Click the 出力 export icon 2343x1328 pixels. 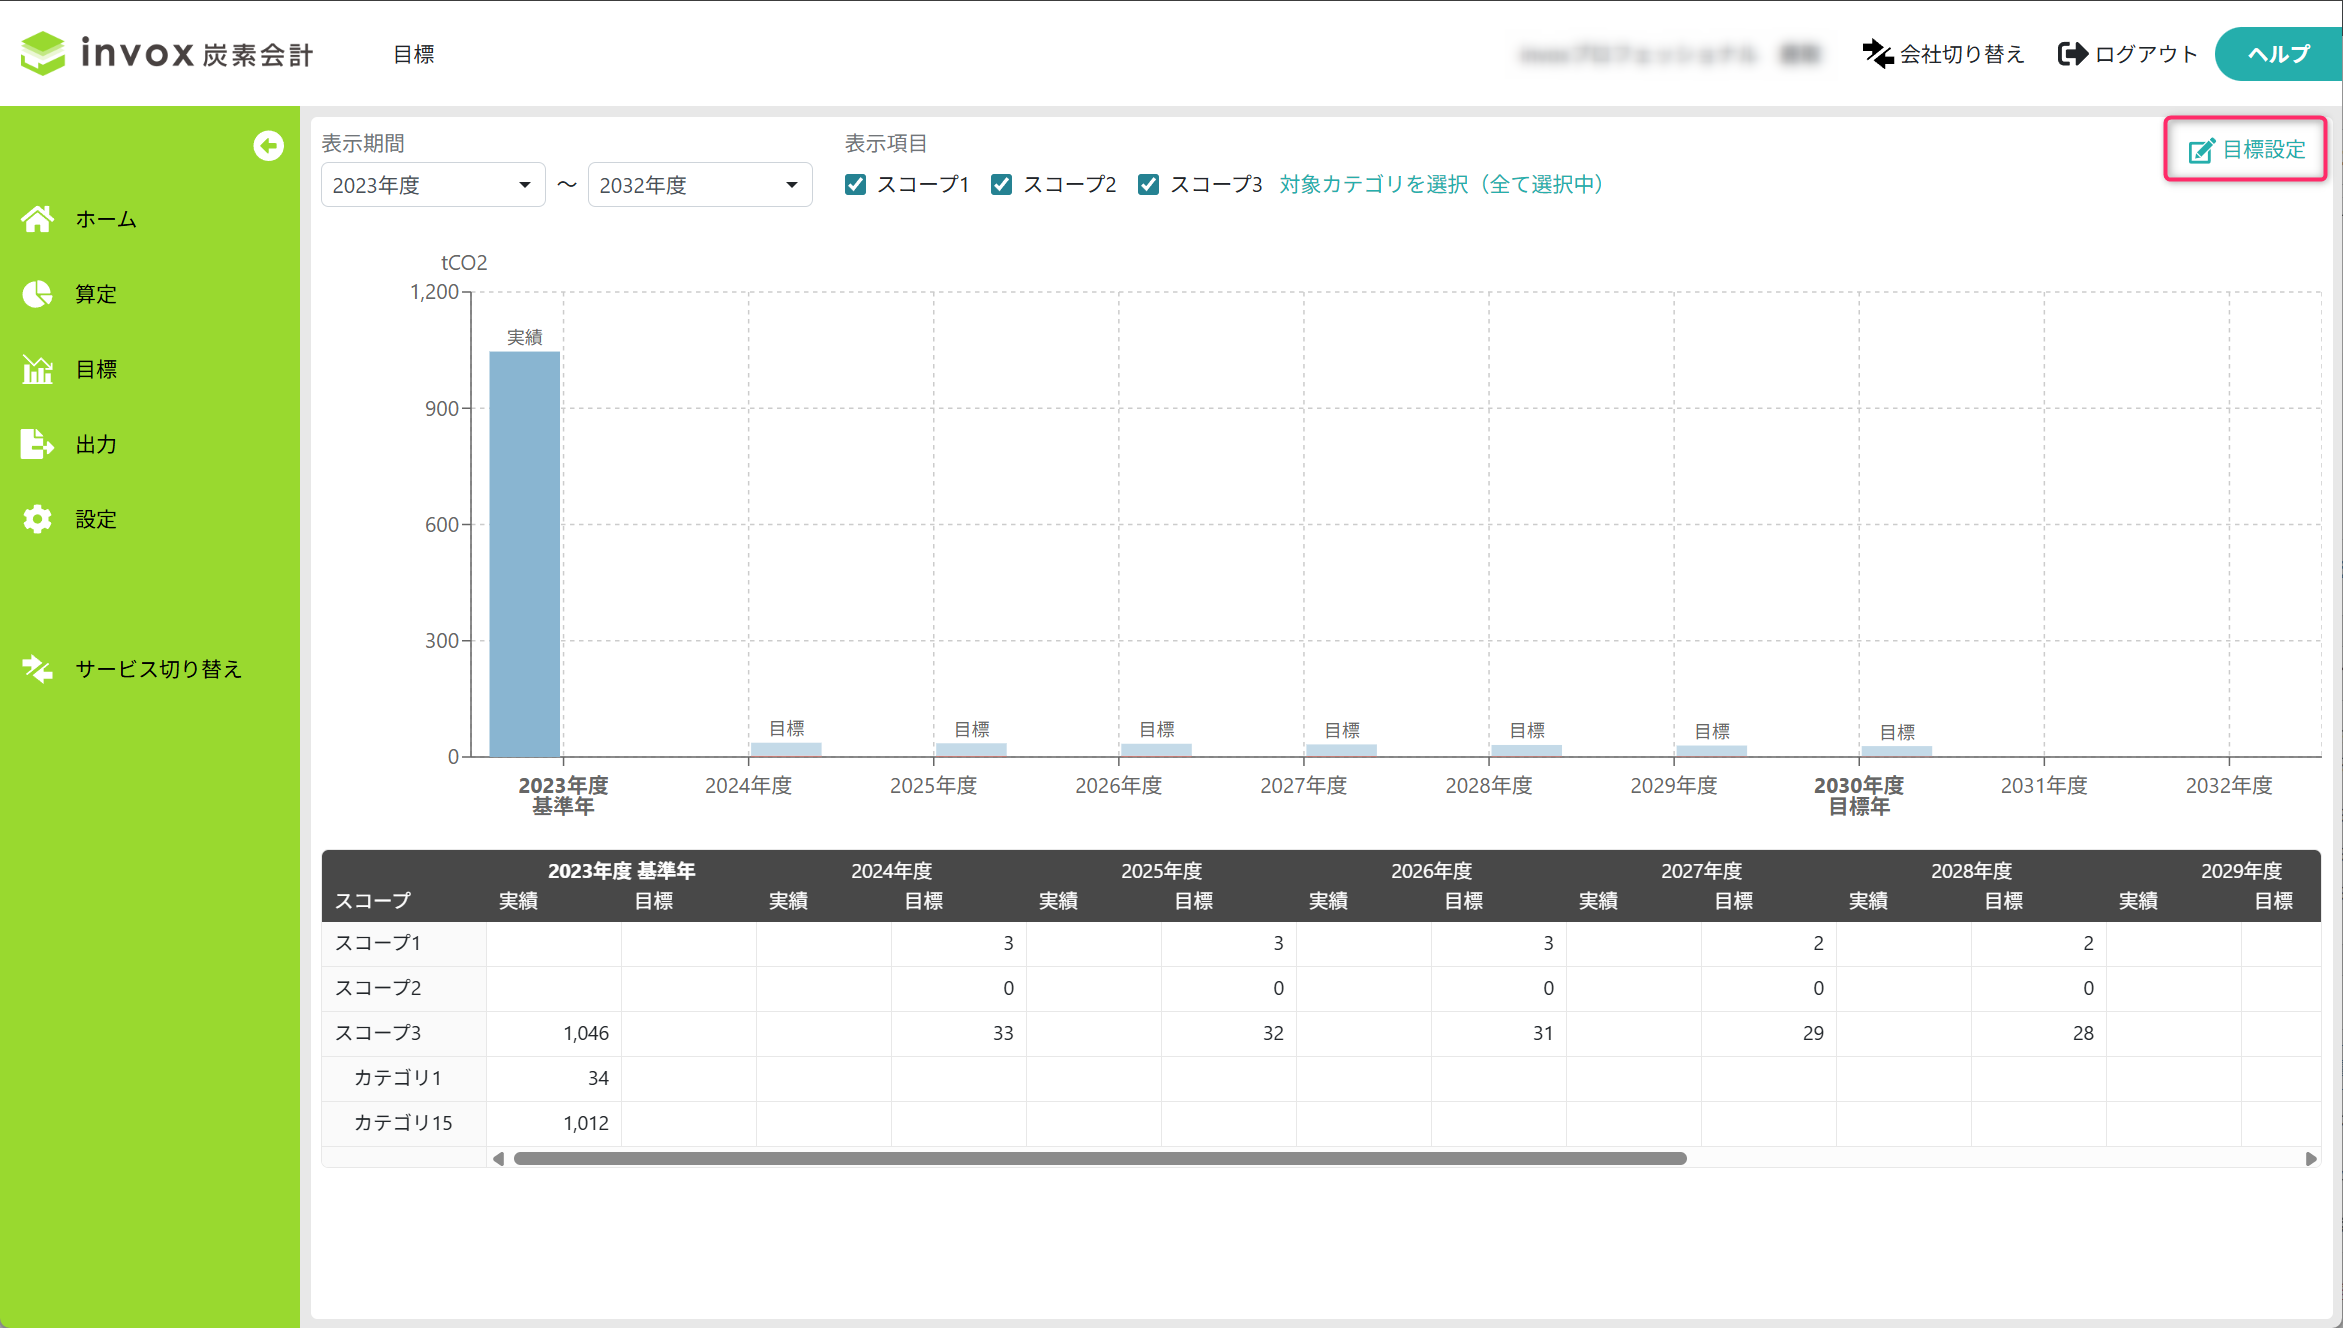click(38, 444)
